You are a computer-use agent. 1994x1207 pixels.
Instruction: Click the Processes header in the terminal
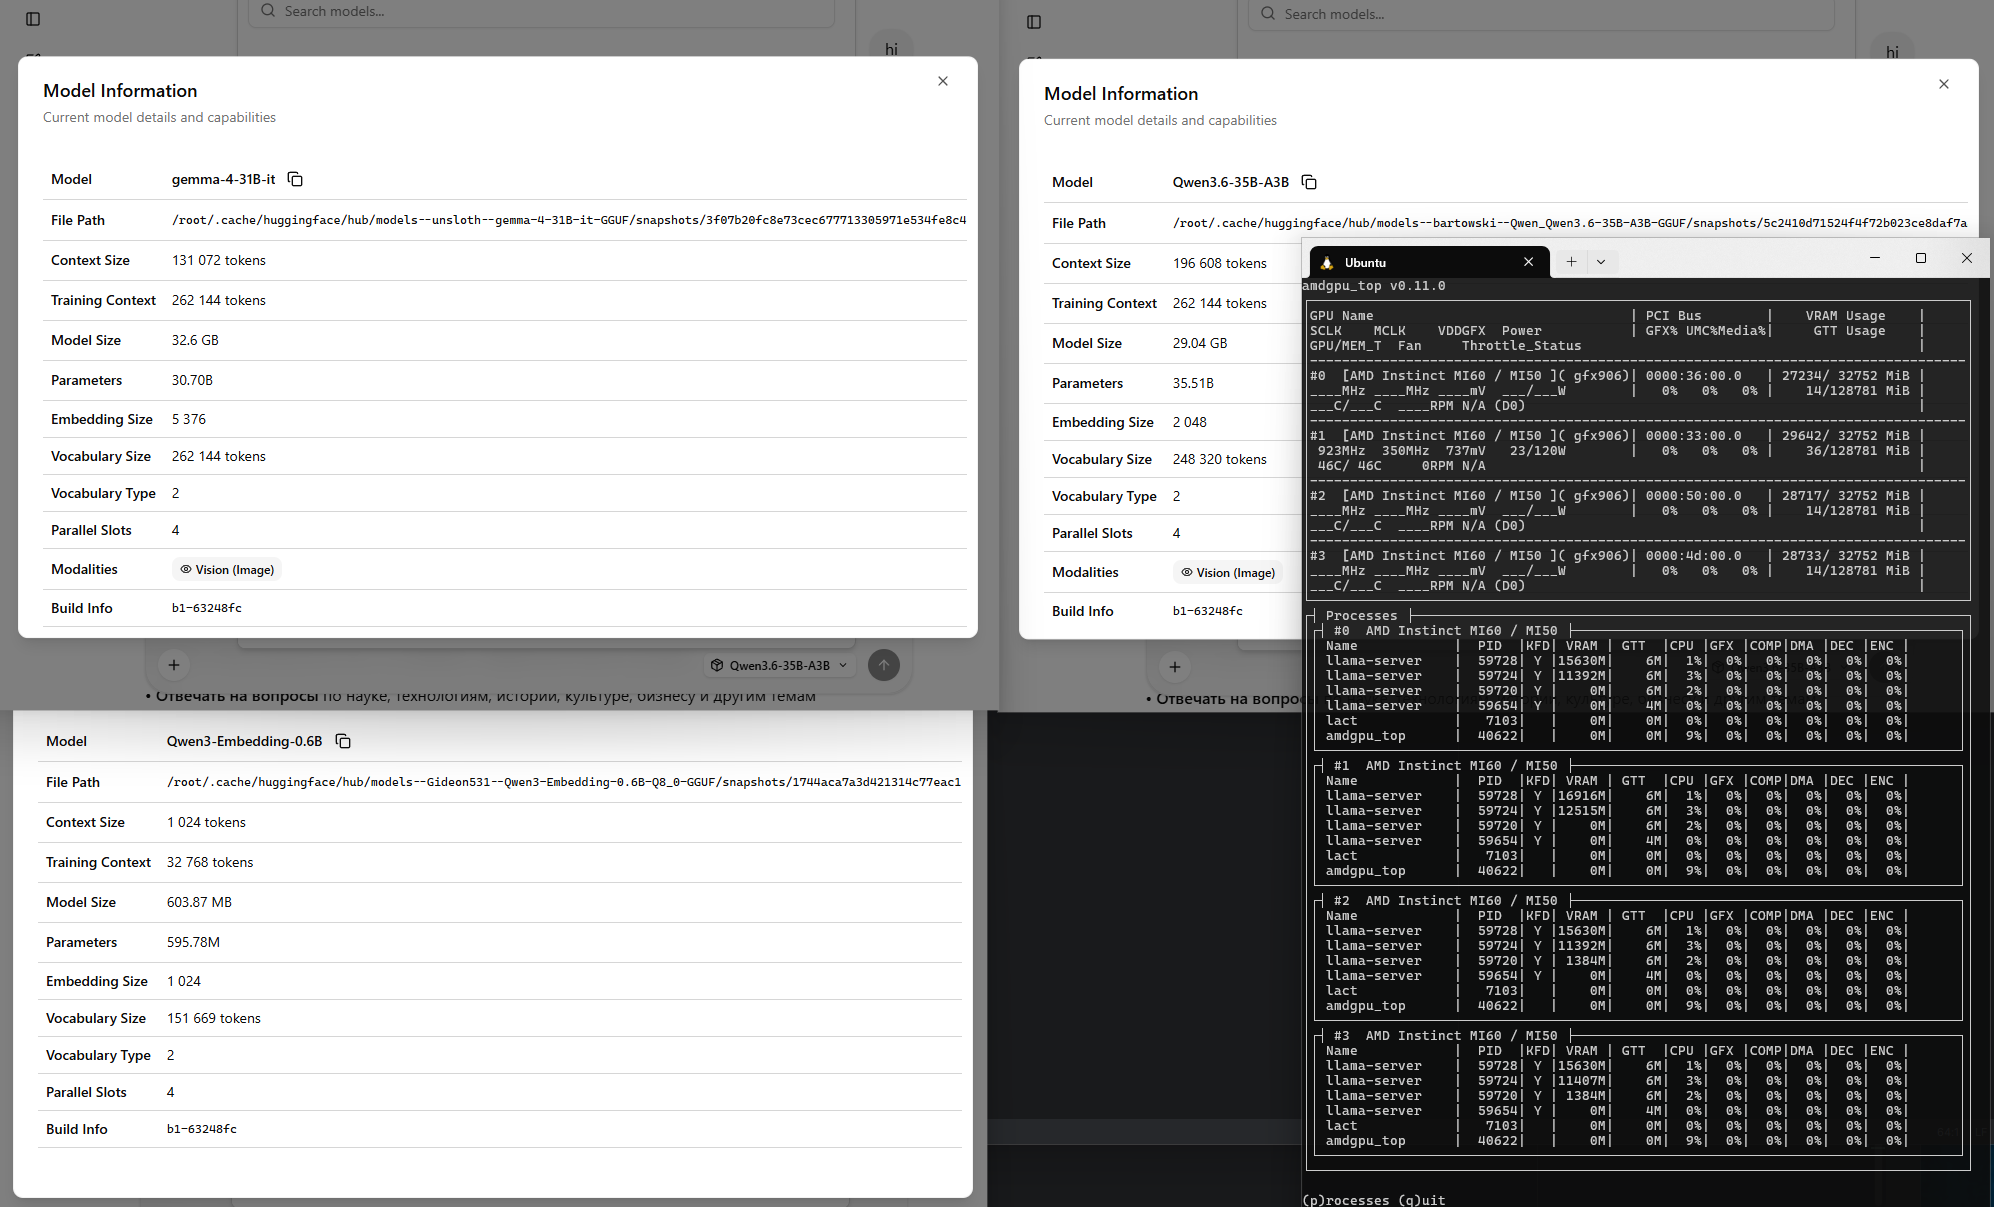pyautogui.click(x=1361, y=616)
